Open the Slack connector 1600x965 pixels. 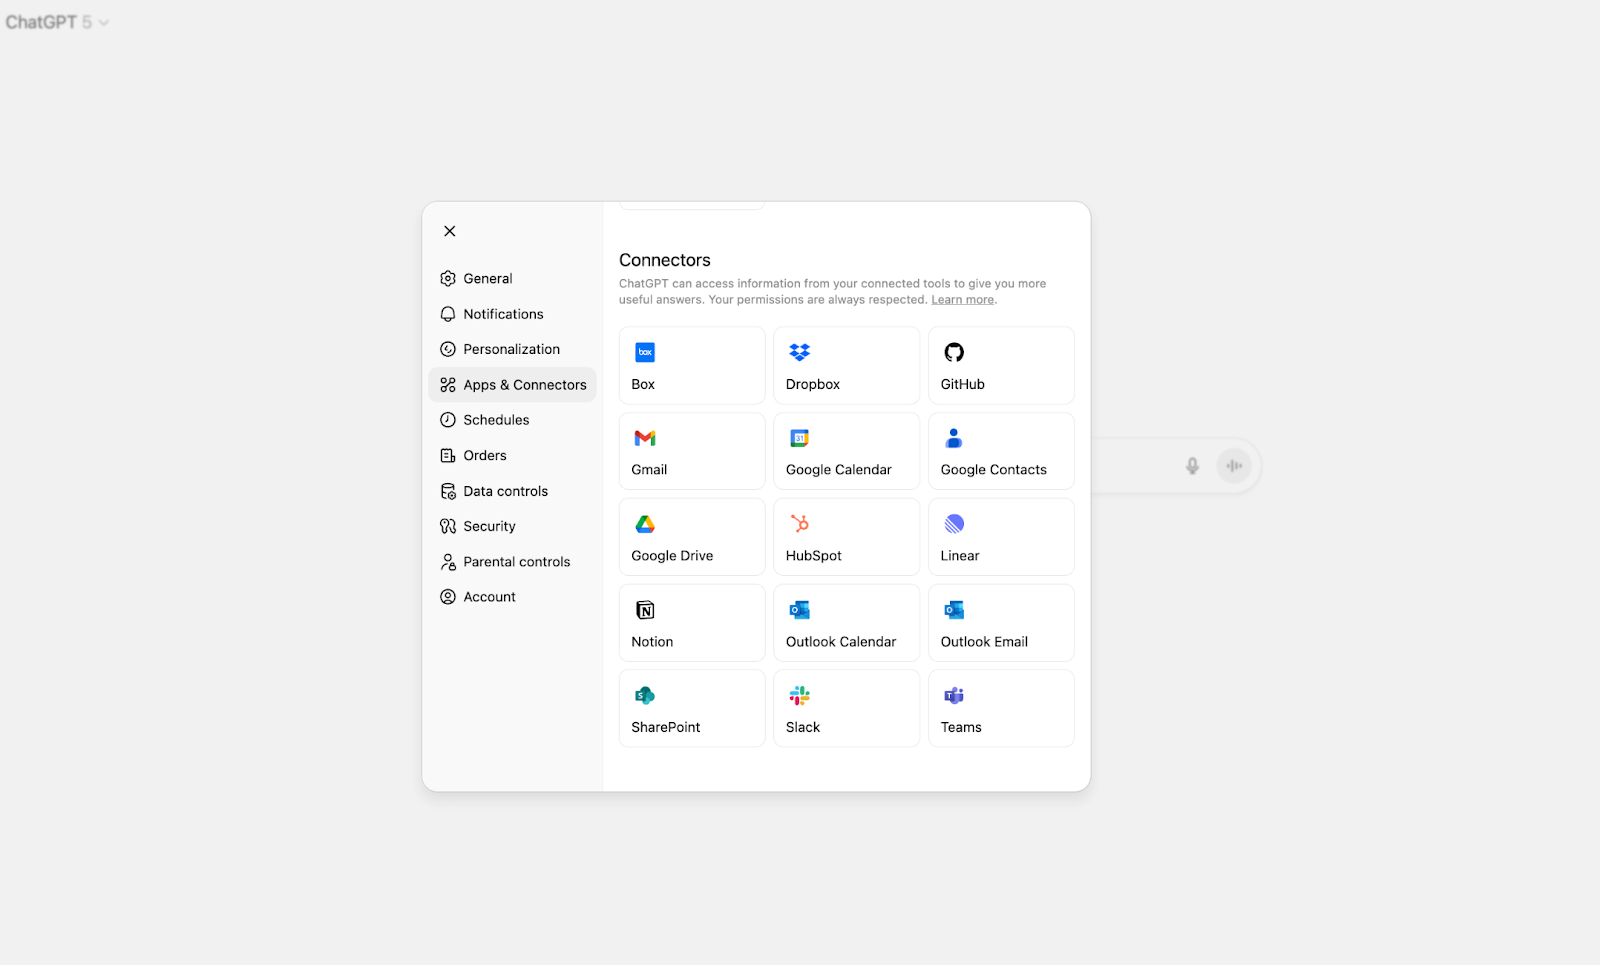[x=845, y=708]
